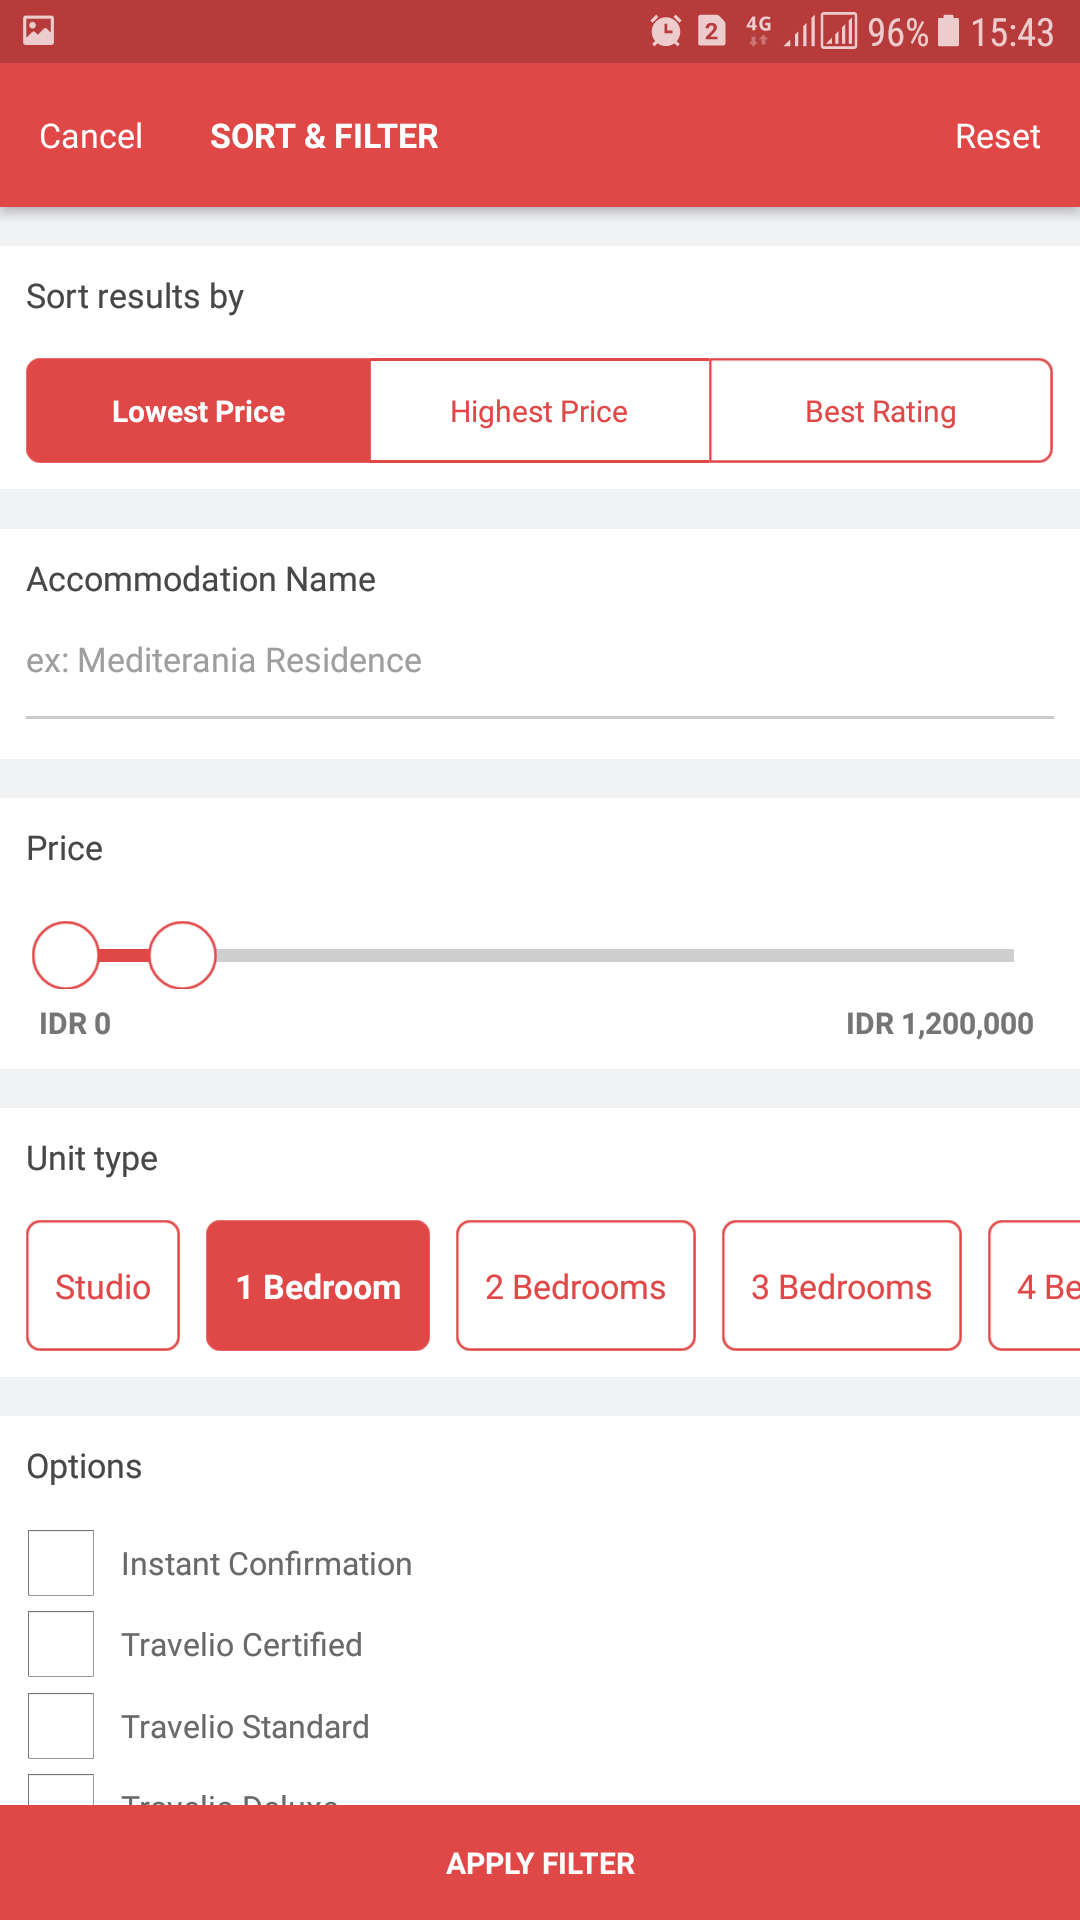
Task: Pick the 3 Bedrooms unit type
Action: tap(841, 1286)
